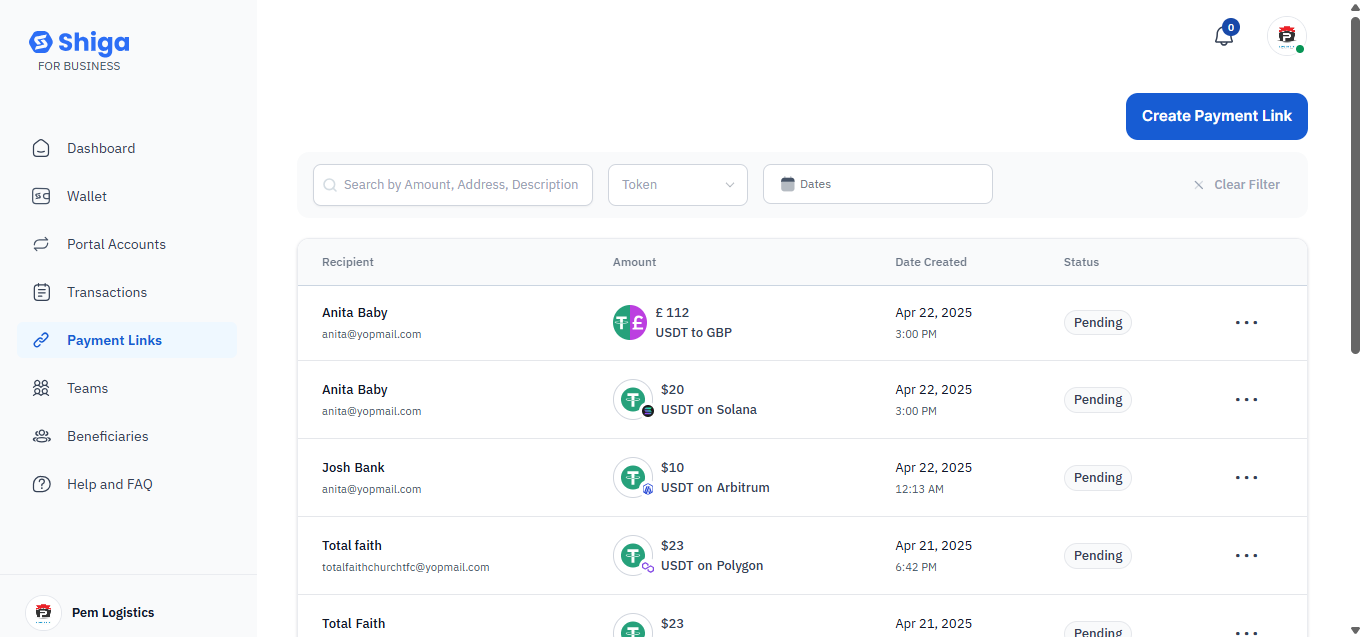Click the Pem Logistics account name
The height and width of the screenshot is (637, 1363).
tap(113, 612)
